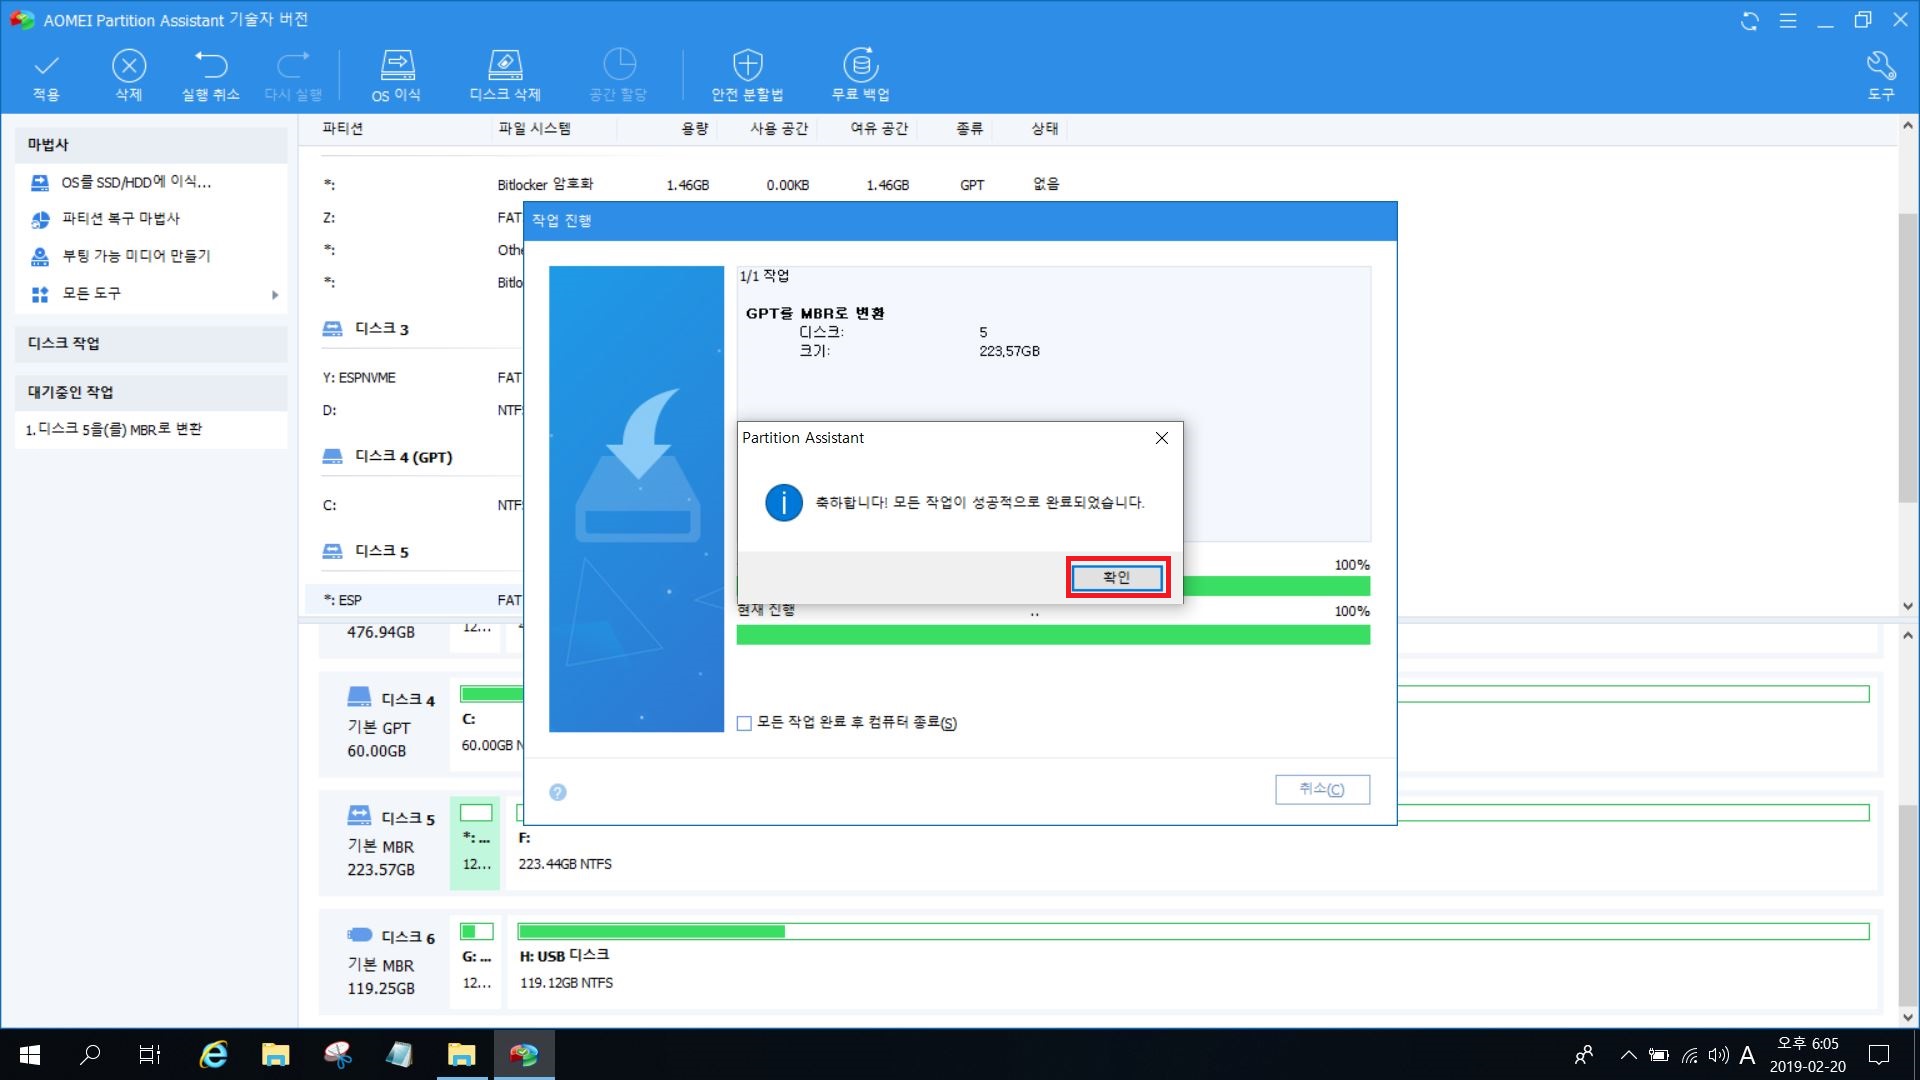Click the 공간 할당 allocate space icon

tap(619, 66)
